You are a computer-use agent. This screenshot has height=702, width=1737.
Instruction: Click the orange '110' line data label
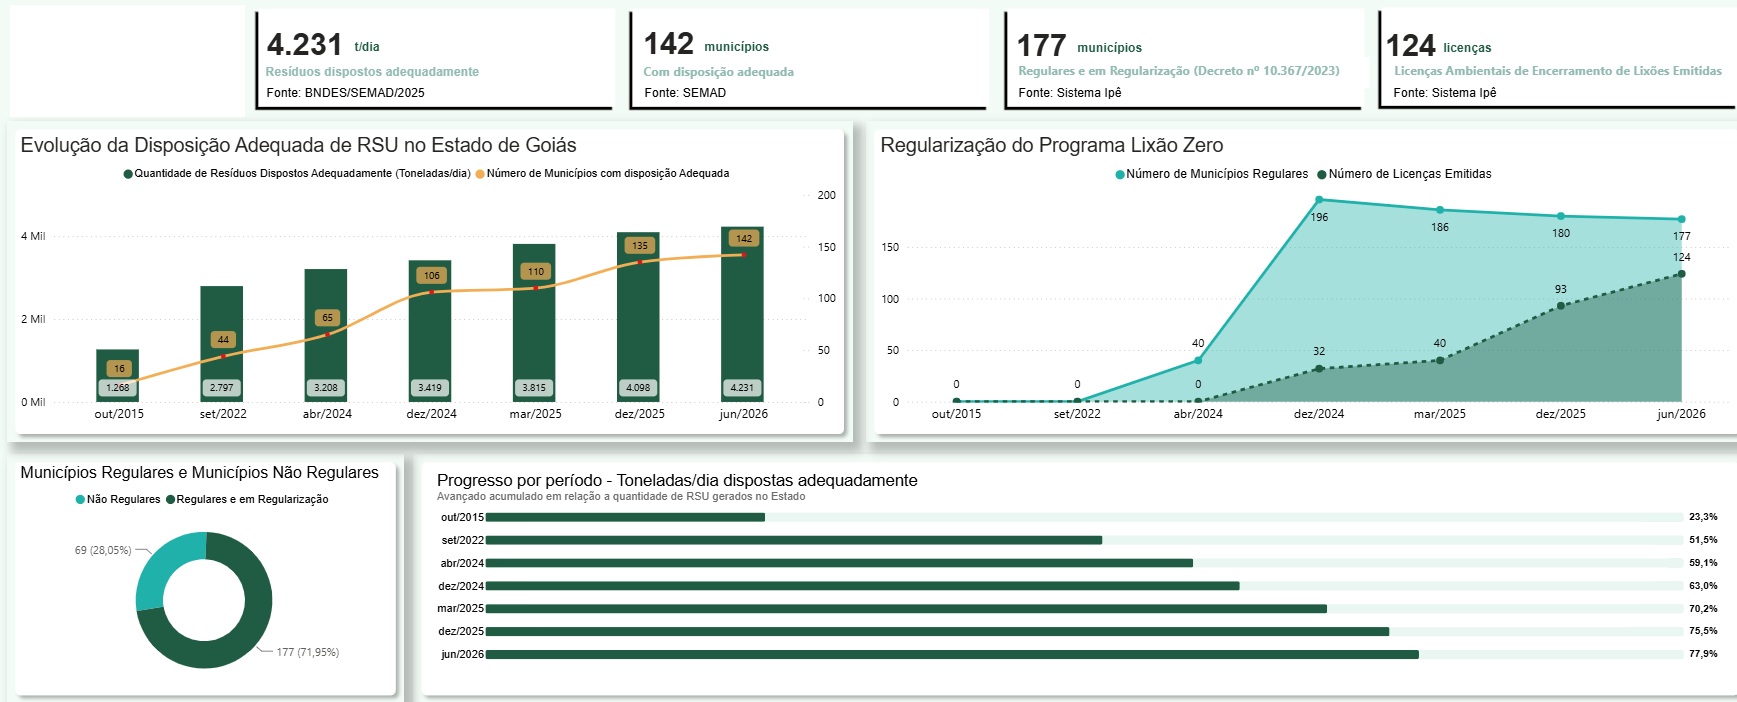[536, 272]
